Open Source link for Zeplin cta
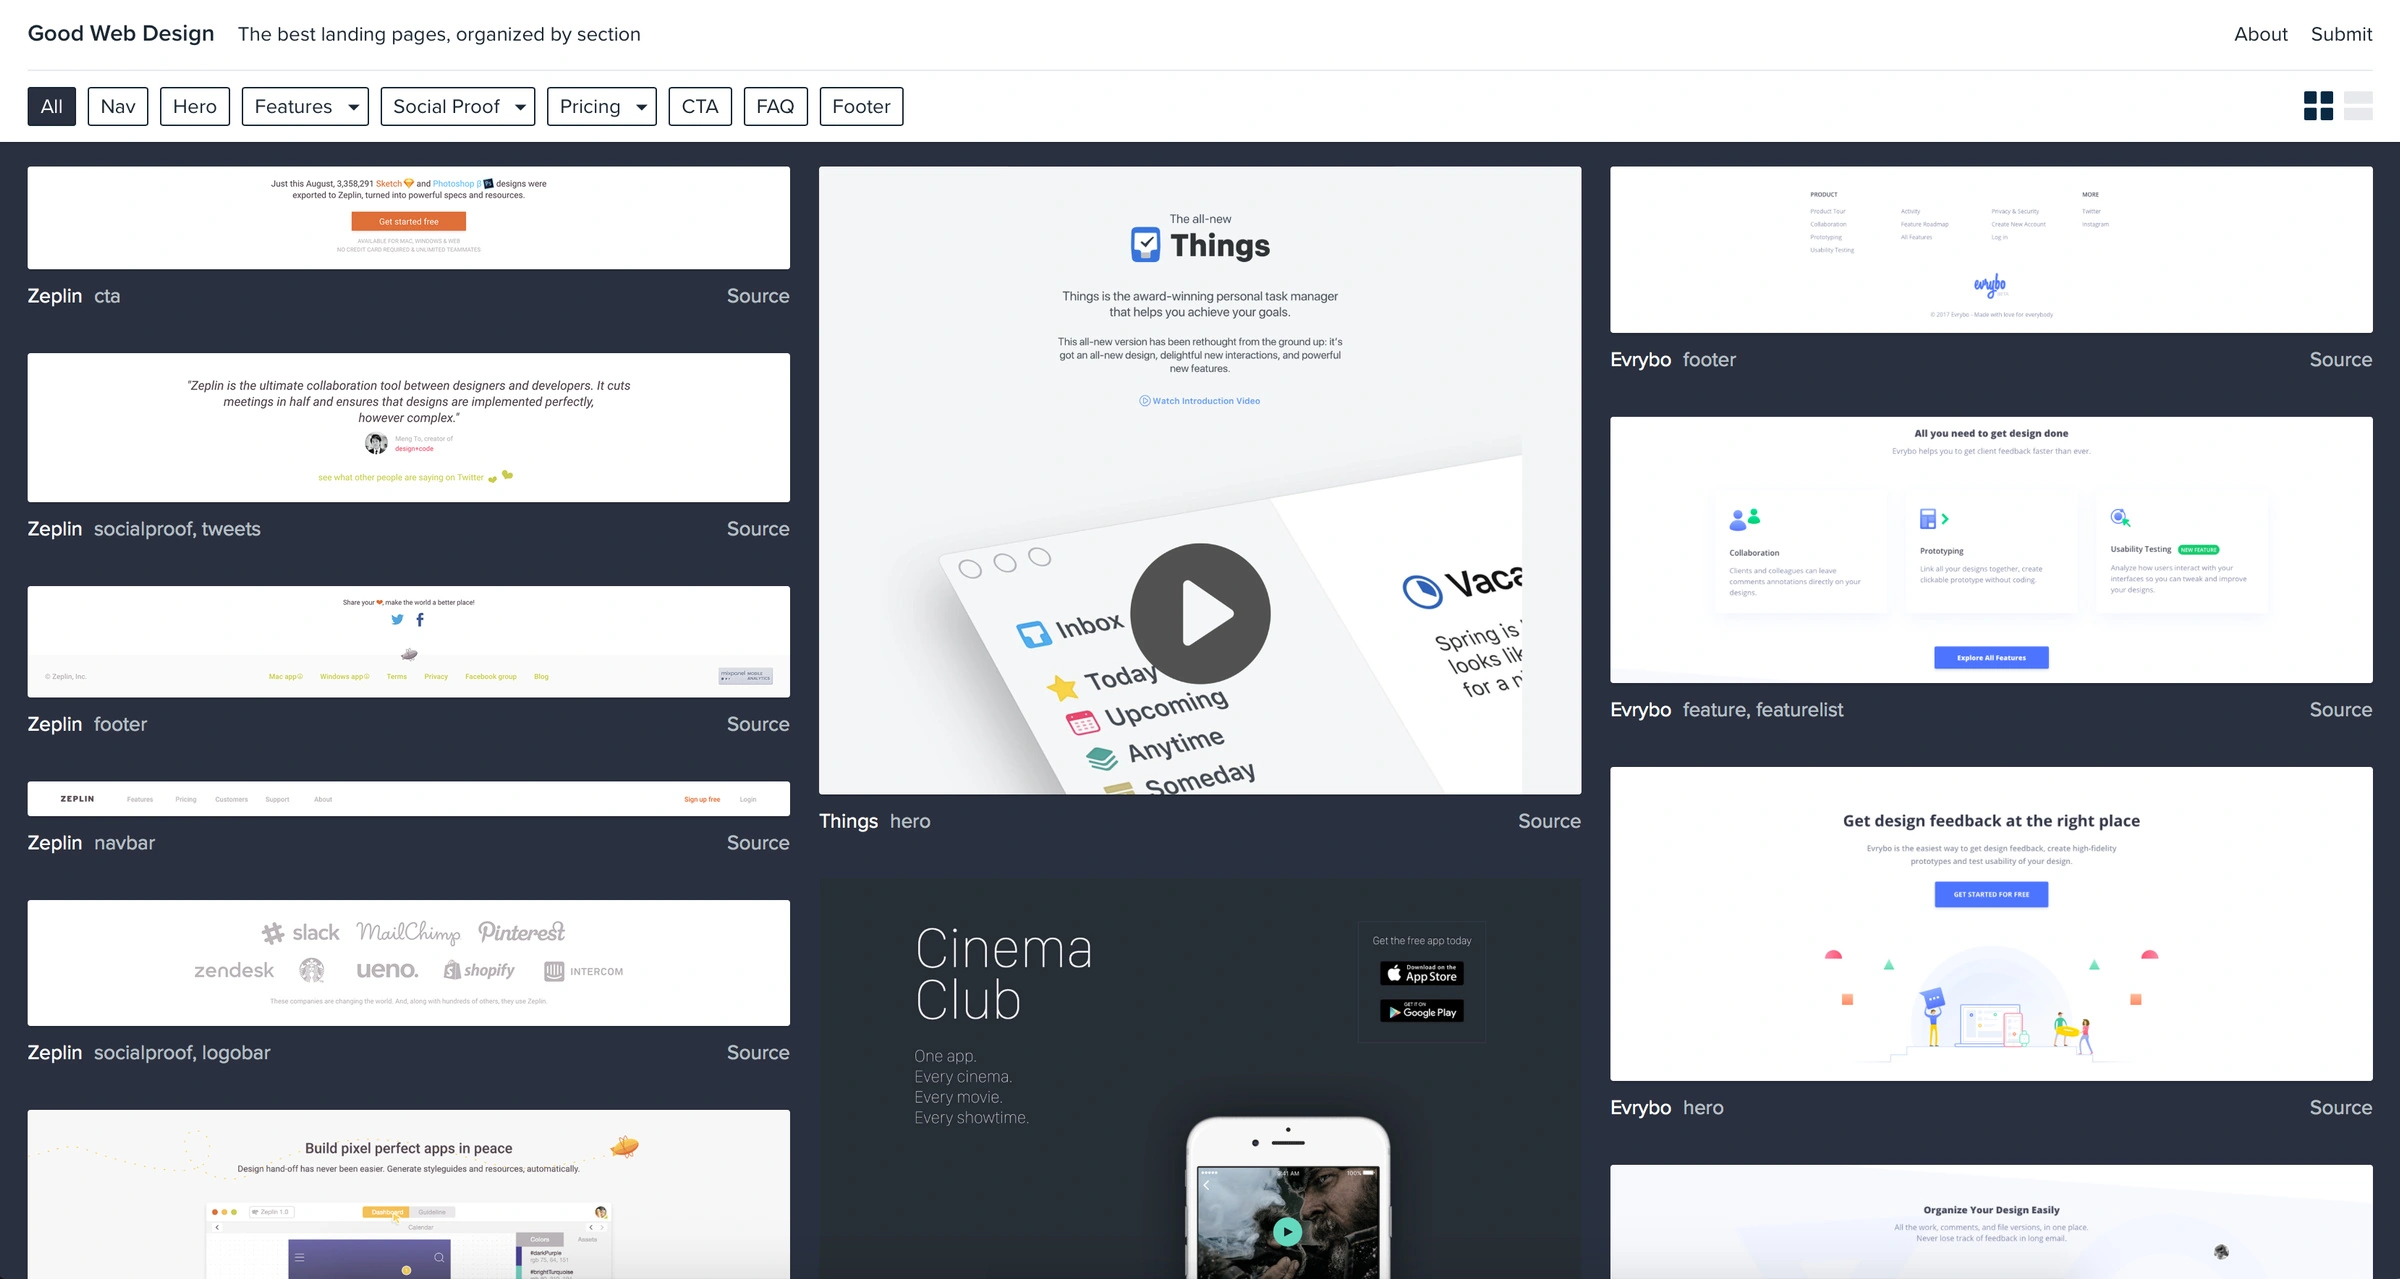 (758, 296)
